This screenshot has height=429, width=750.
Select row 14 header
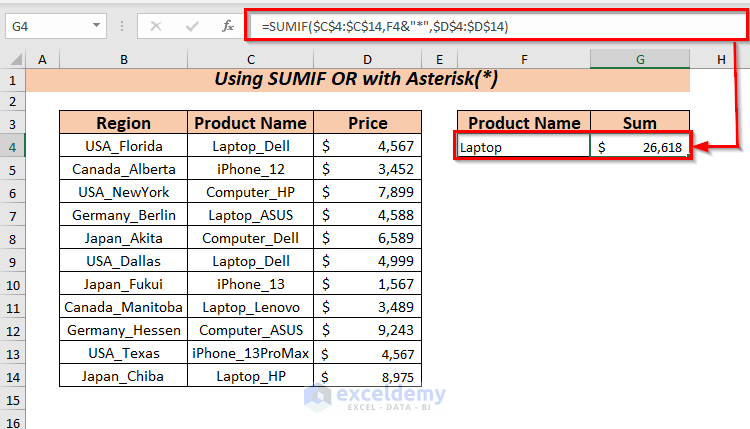point(13,376)
